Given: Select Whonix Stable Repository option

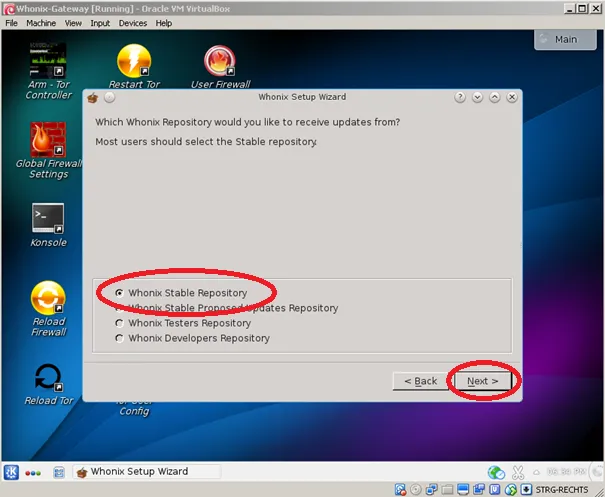Looking at the screenshot, I should click(181, 293).
